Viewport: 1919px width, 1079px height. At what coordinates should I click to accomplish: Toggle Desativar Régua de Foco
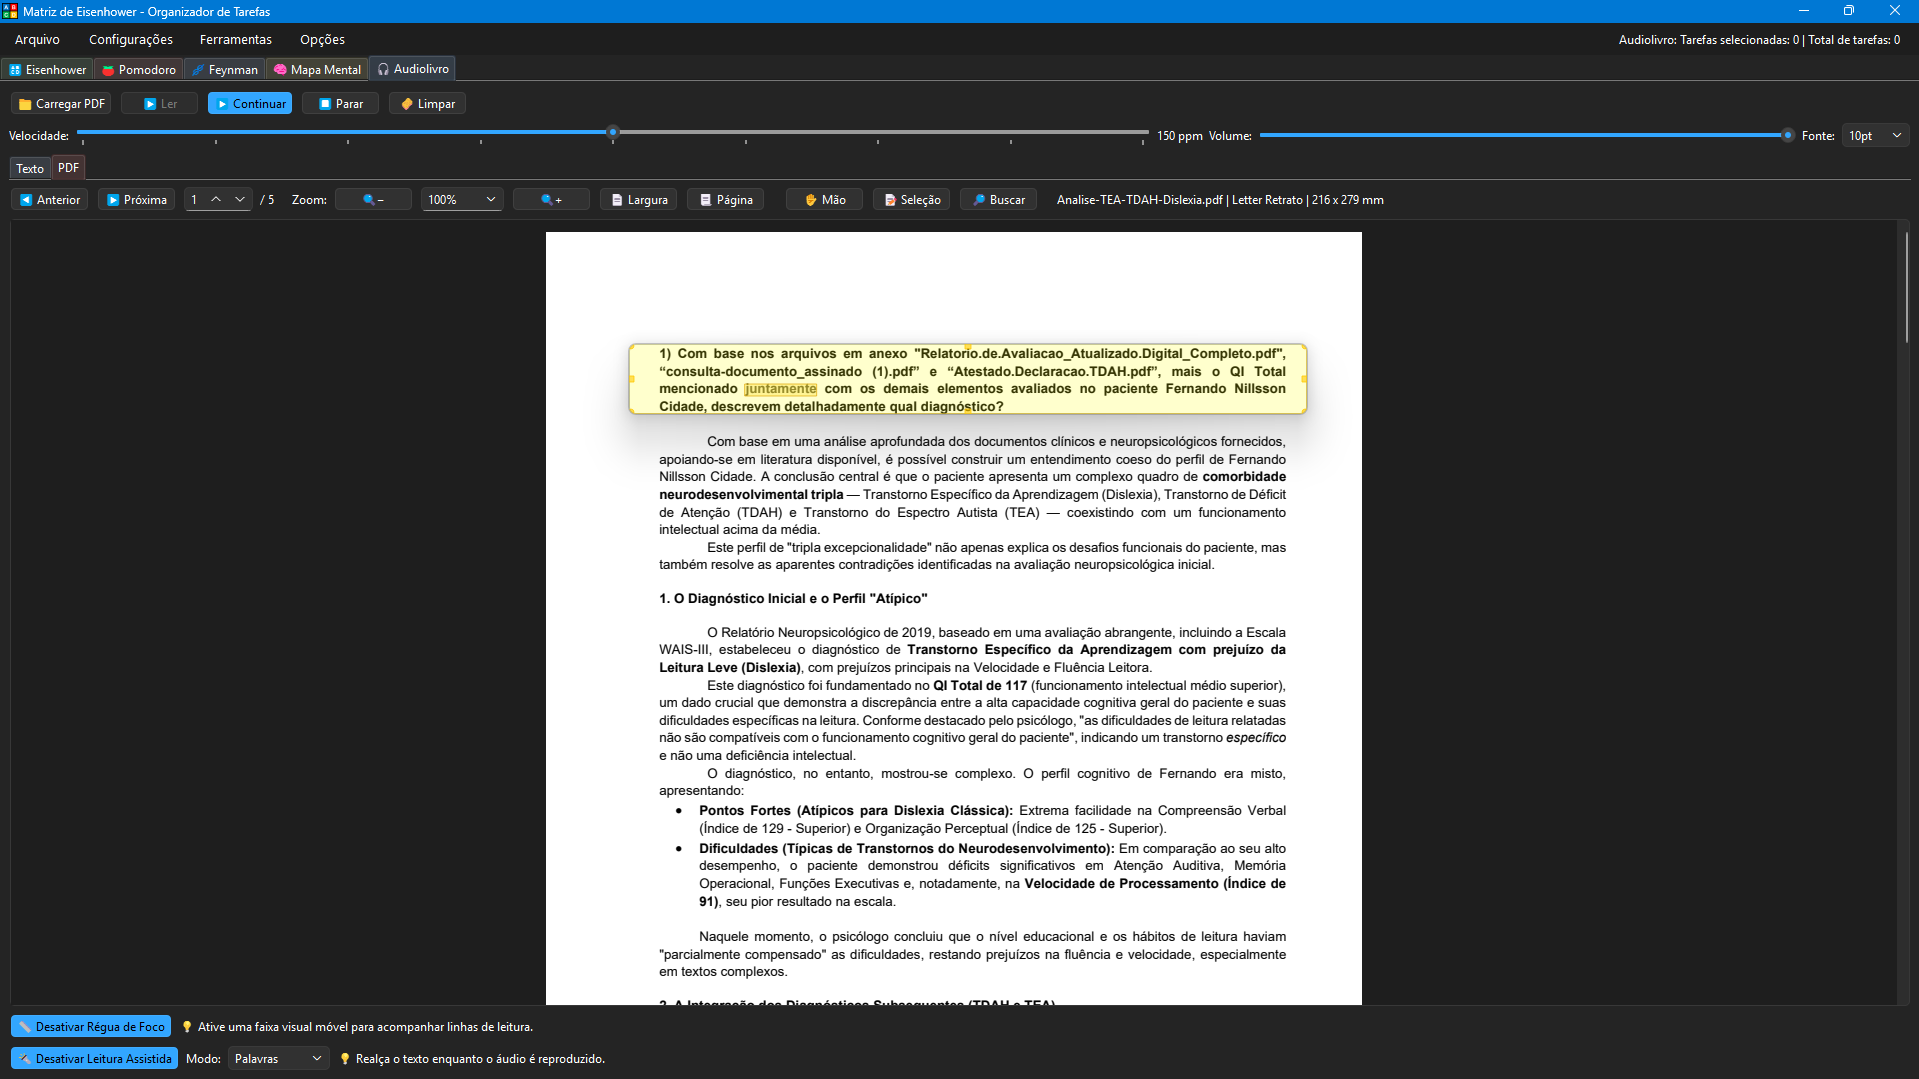91,1027
